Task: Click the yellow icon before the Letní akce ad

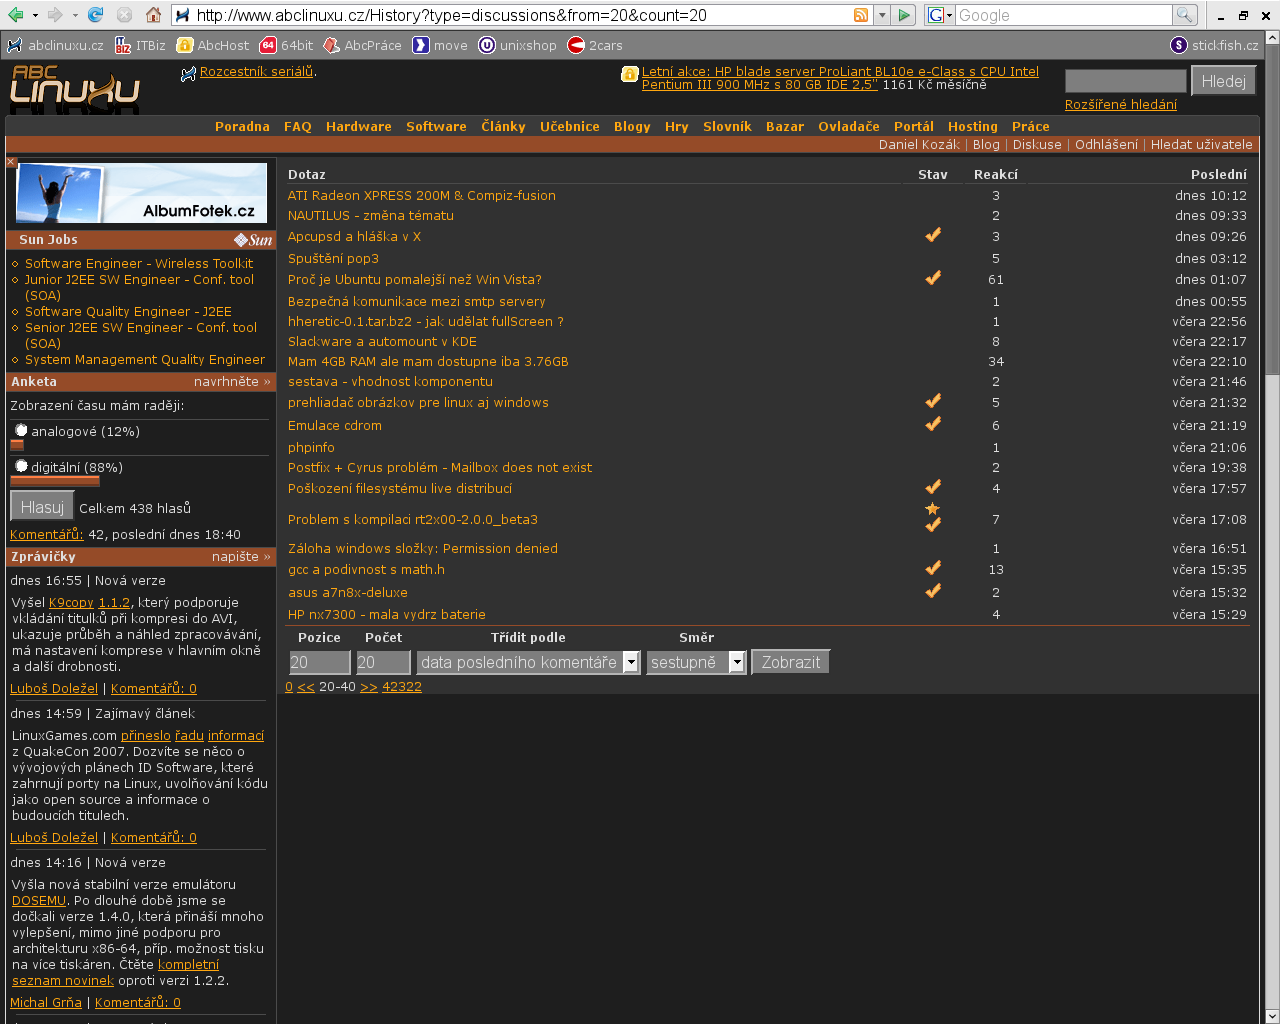Action: click(630, 74)
